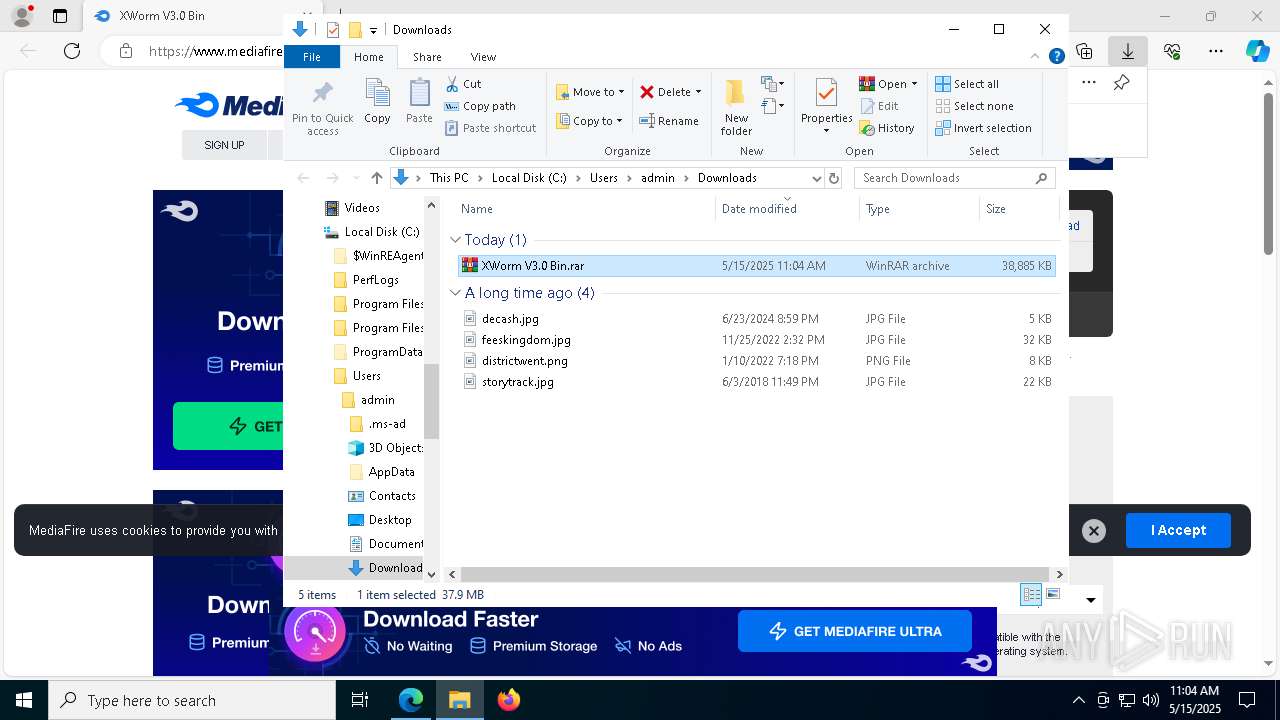Create a New folder

tap(736, 107)
